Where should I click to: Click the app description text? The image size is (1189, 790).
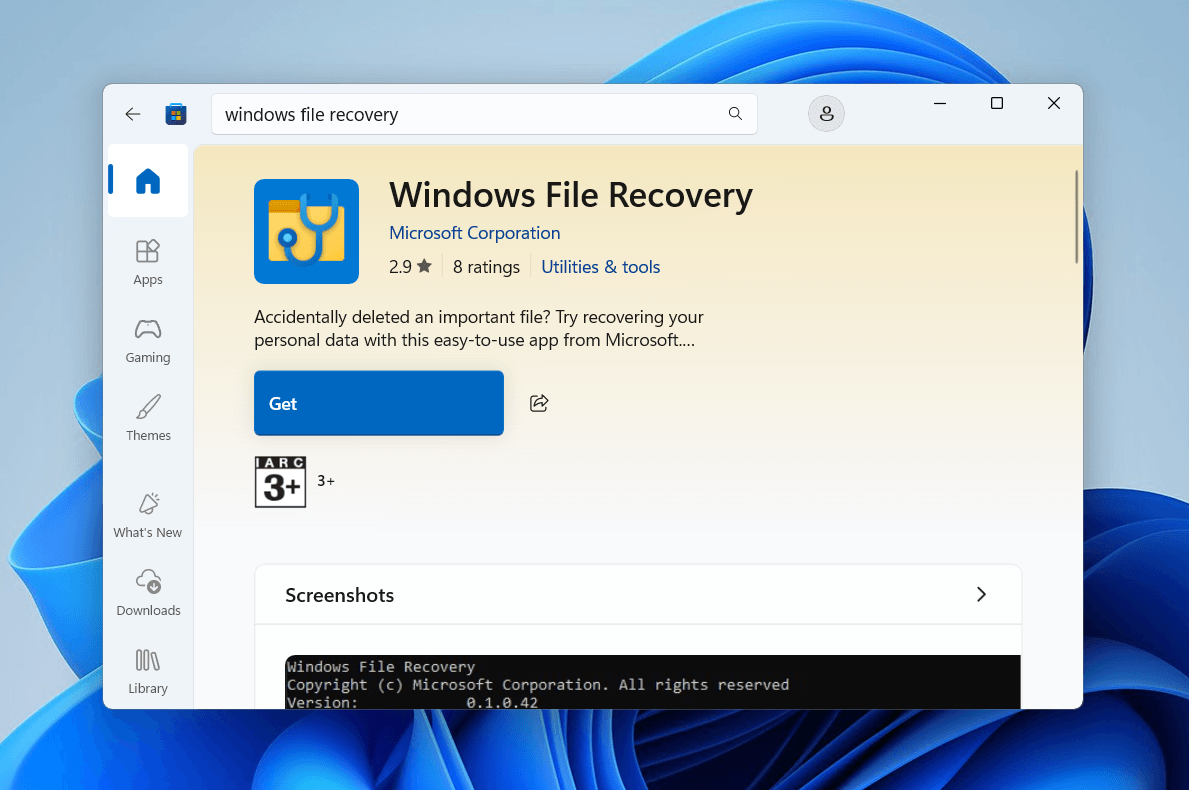478,328
